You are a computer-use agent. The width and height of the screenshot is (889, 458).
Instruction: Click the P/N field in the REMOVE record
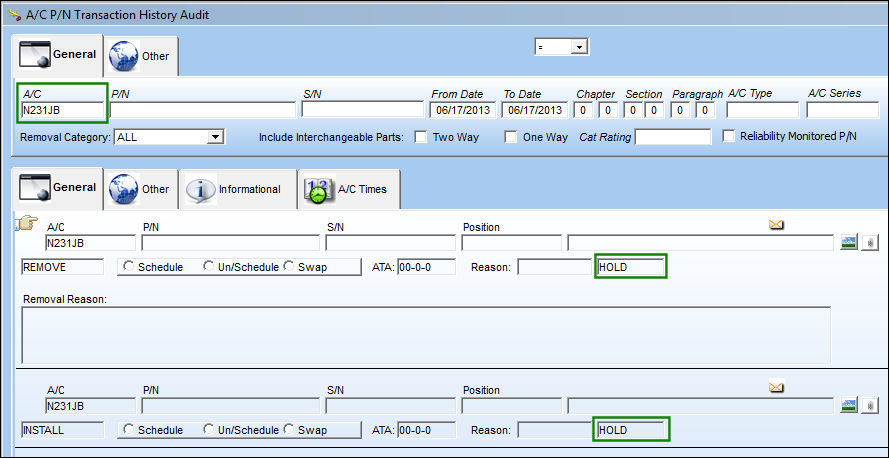[231, 243]
